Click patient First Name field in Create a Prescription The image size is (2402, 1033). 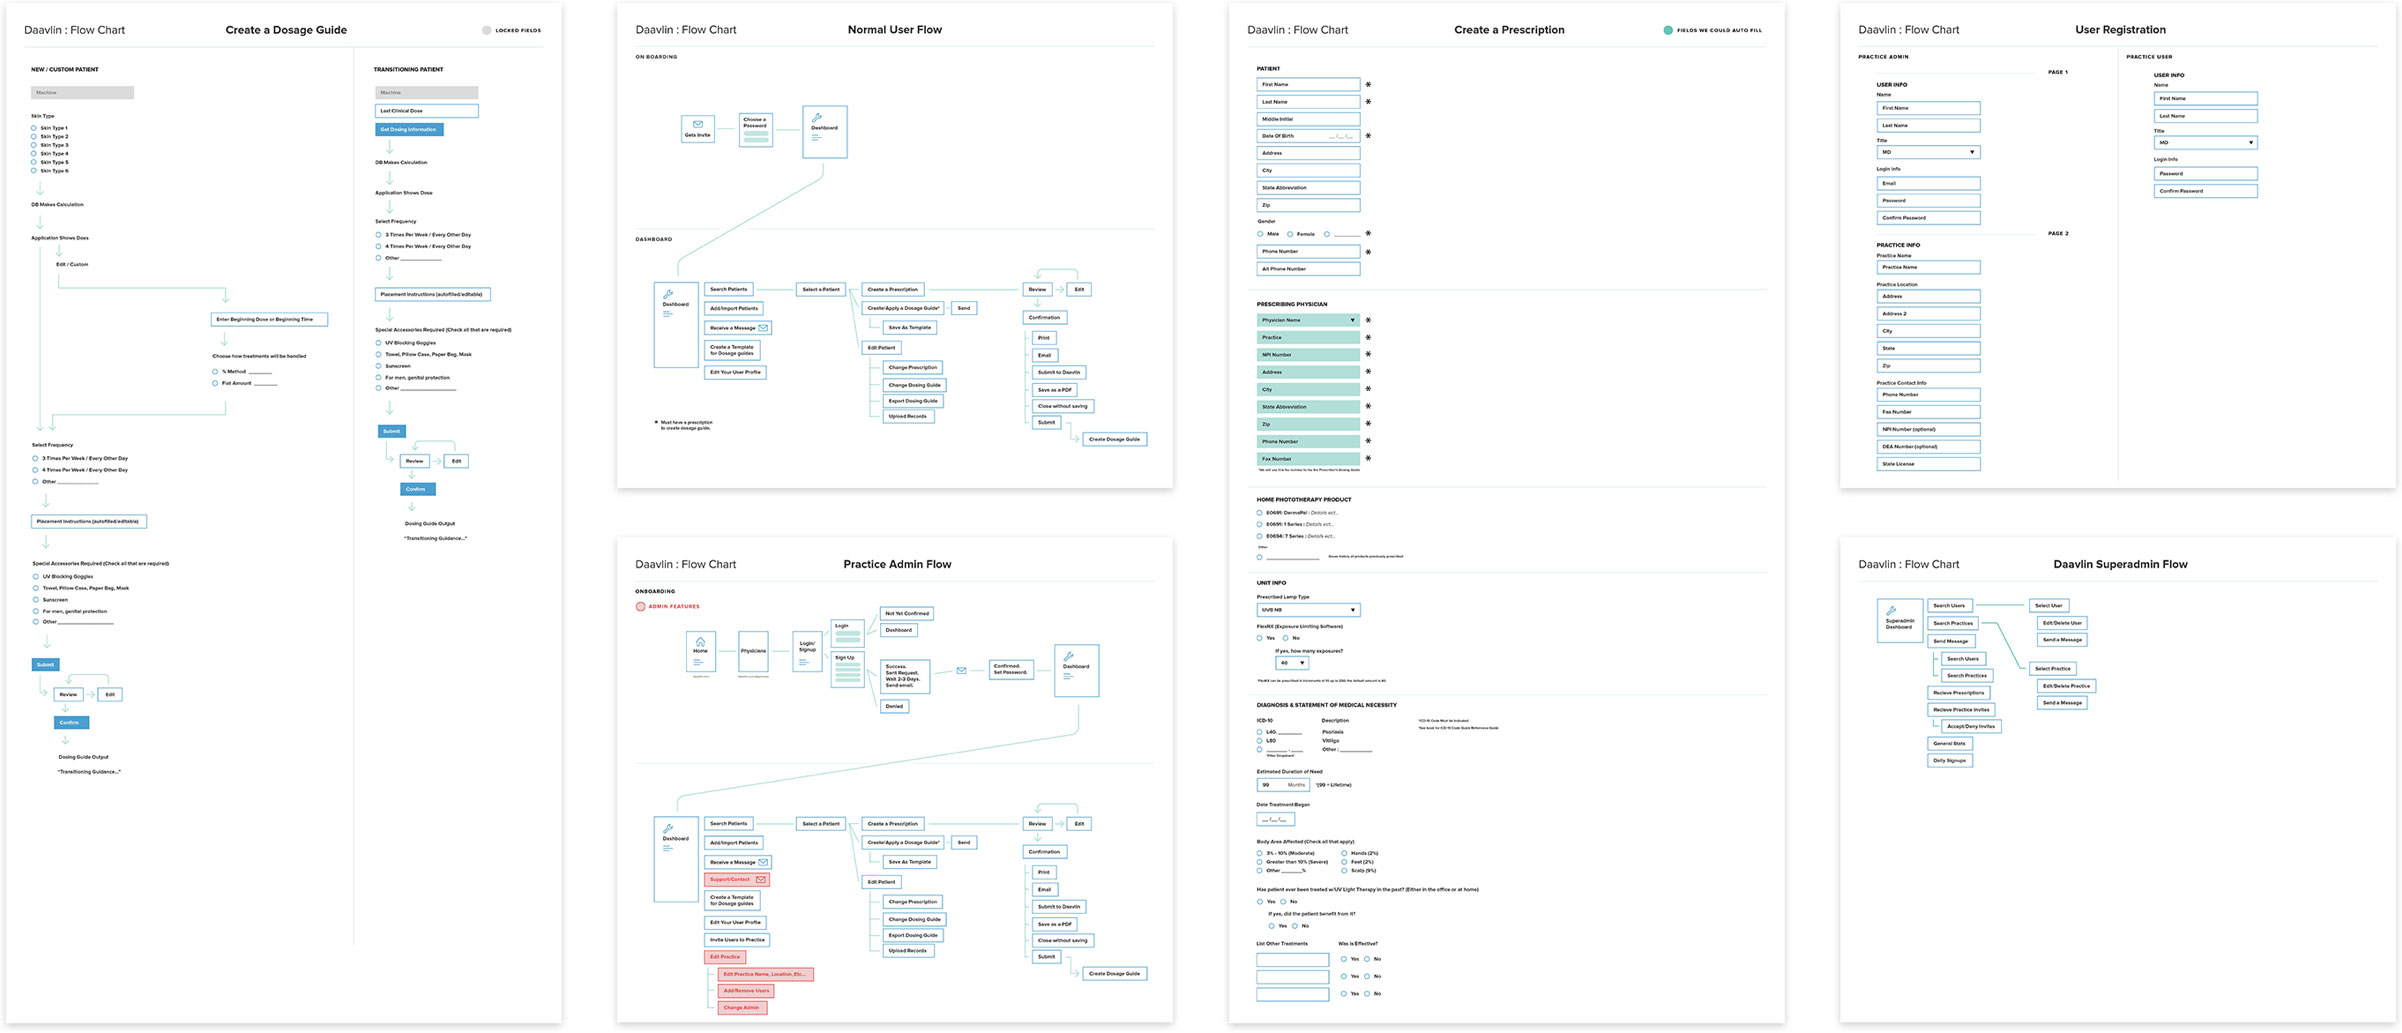1308,85
